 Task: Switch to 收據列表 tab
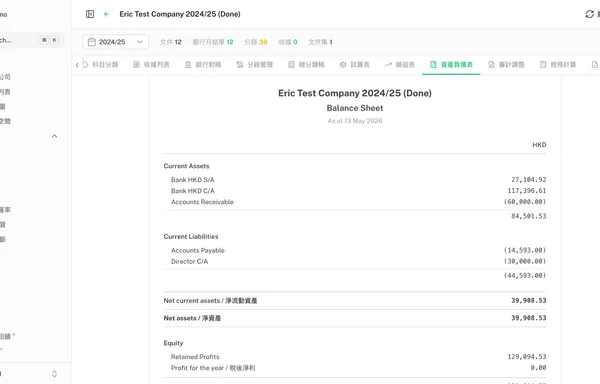tap(152, 65)
